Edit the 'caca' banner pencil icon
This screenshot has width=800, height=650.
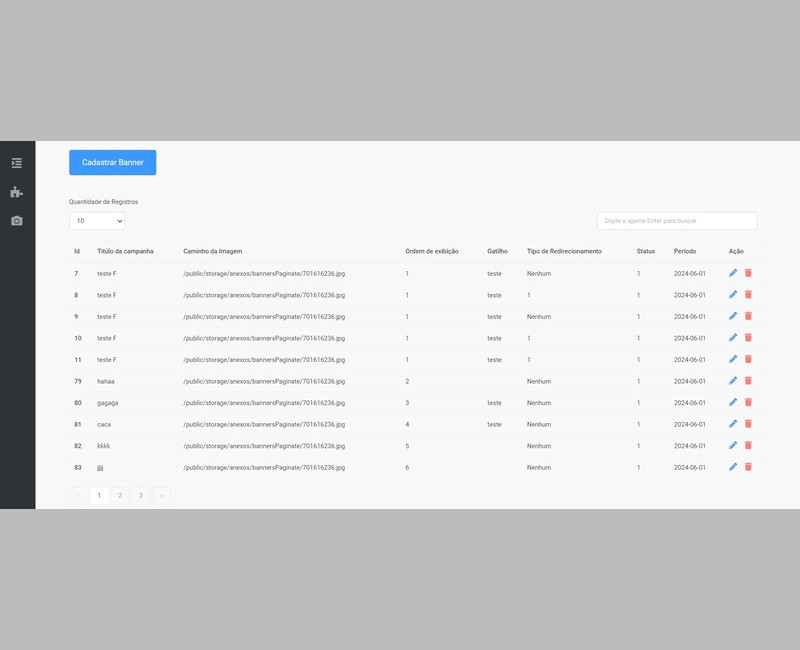(733, 424)
